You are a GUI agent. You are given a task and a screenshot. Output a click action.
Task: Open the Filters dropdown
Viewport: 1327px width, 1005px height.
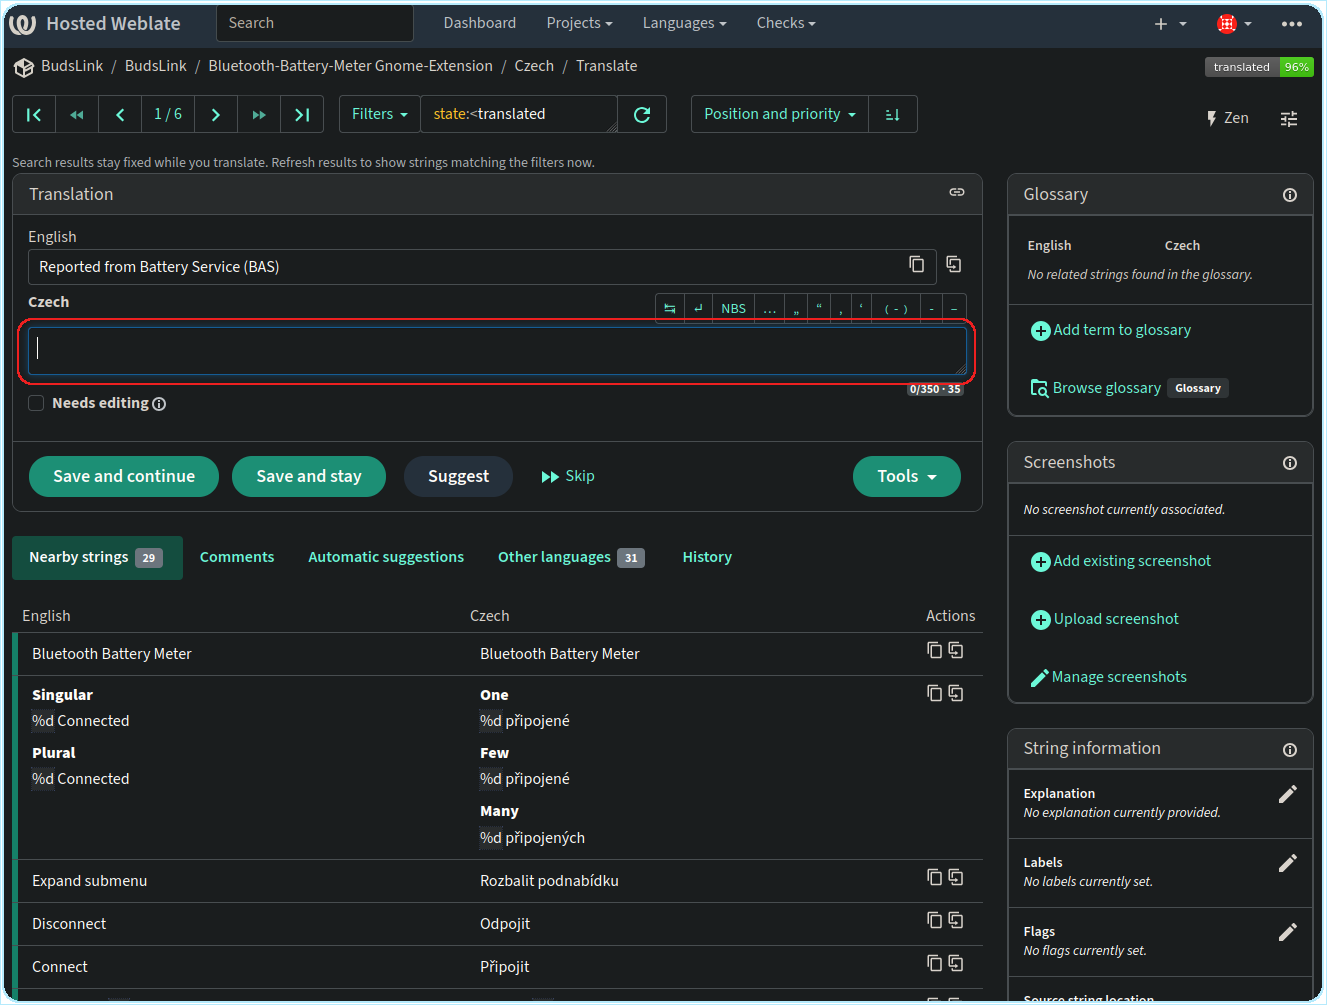tap(380, 115)
